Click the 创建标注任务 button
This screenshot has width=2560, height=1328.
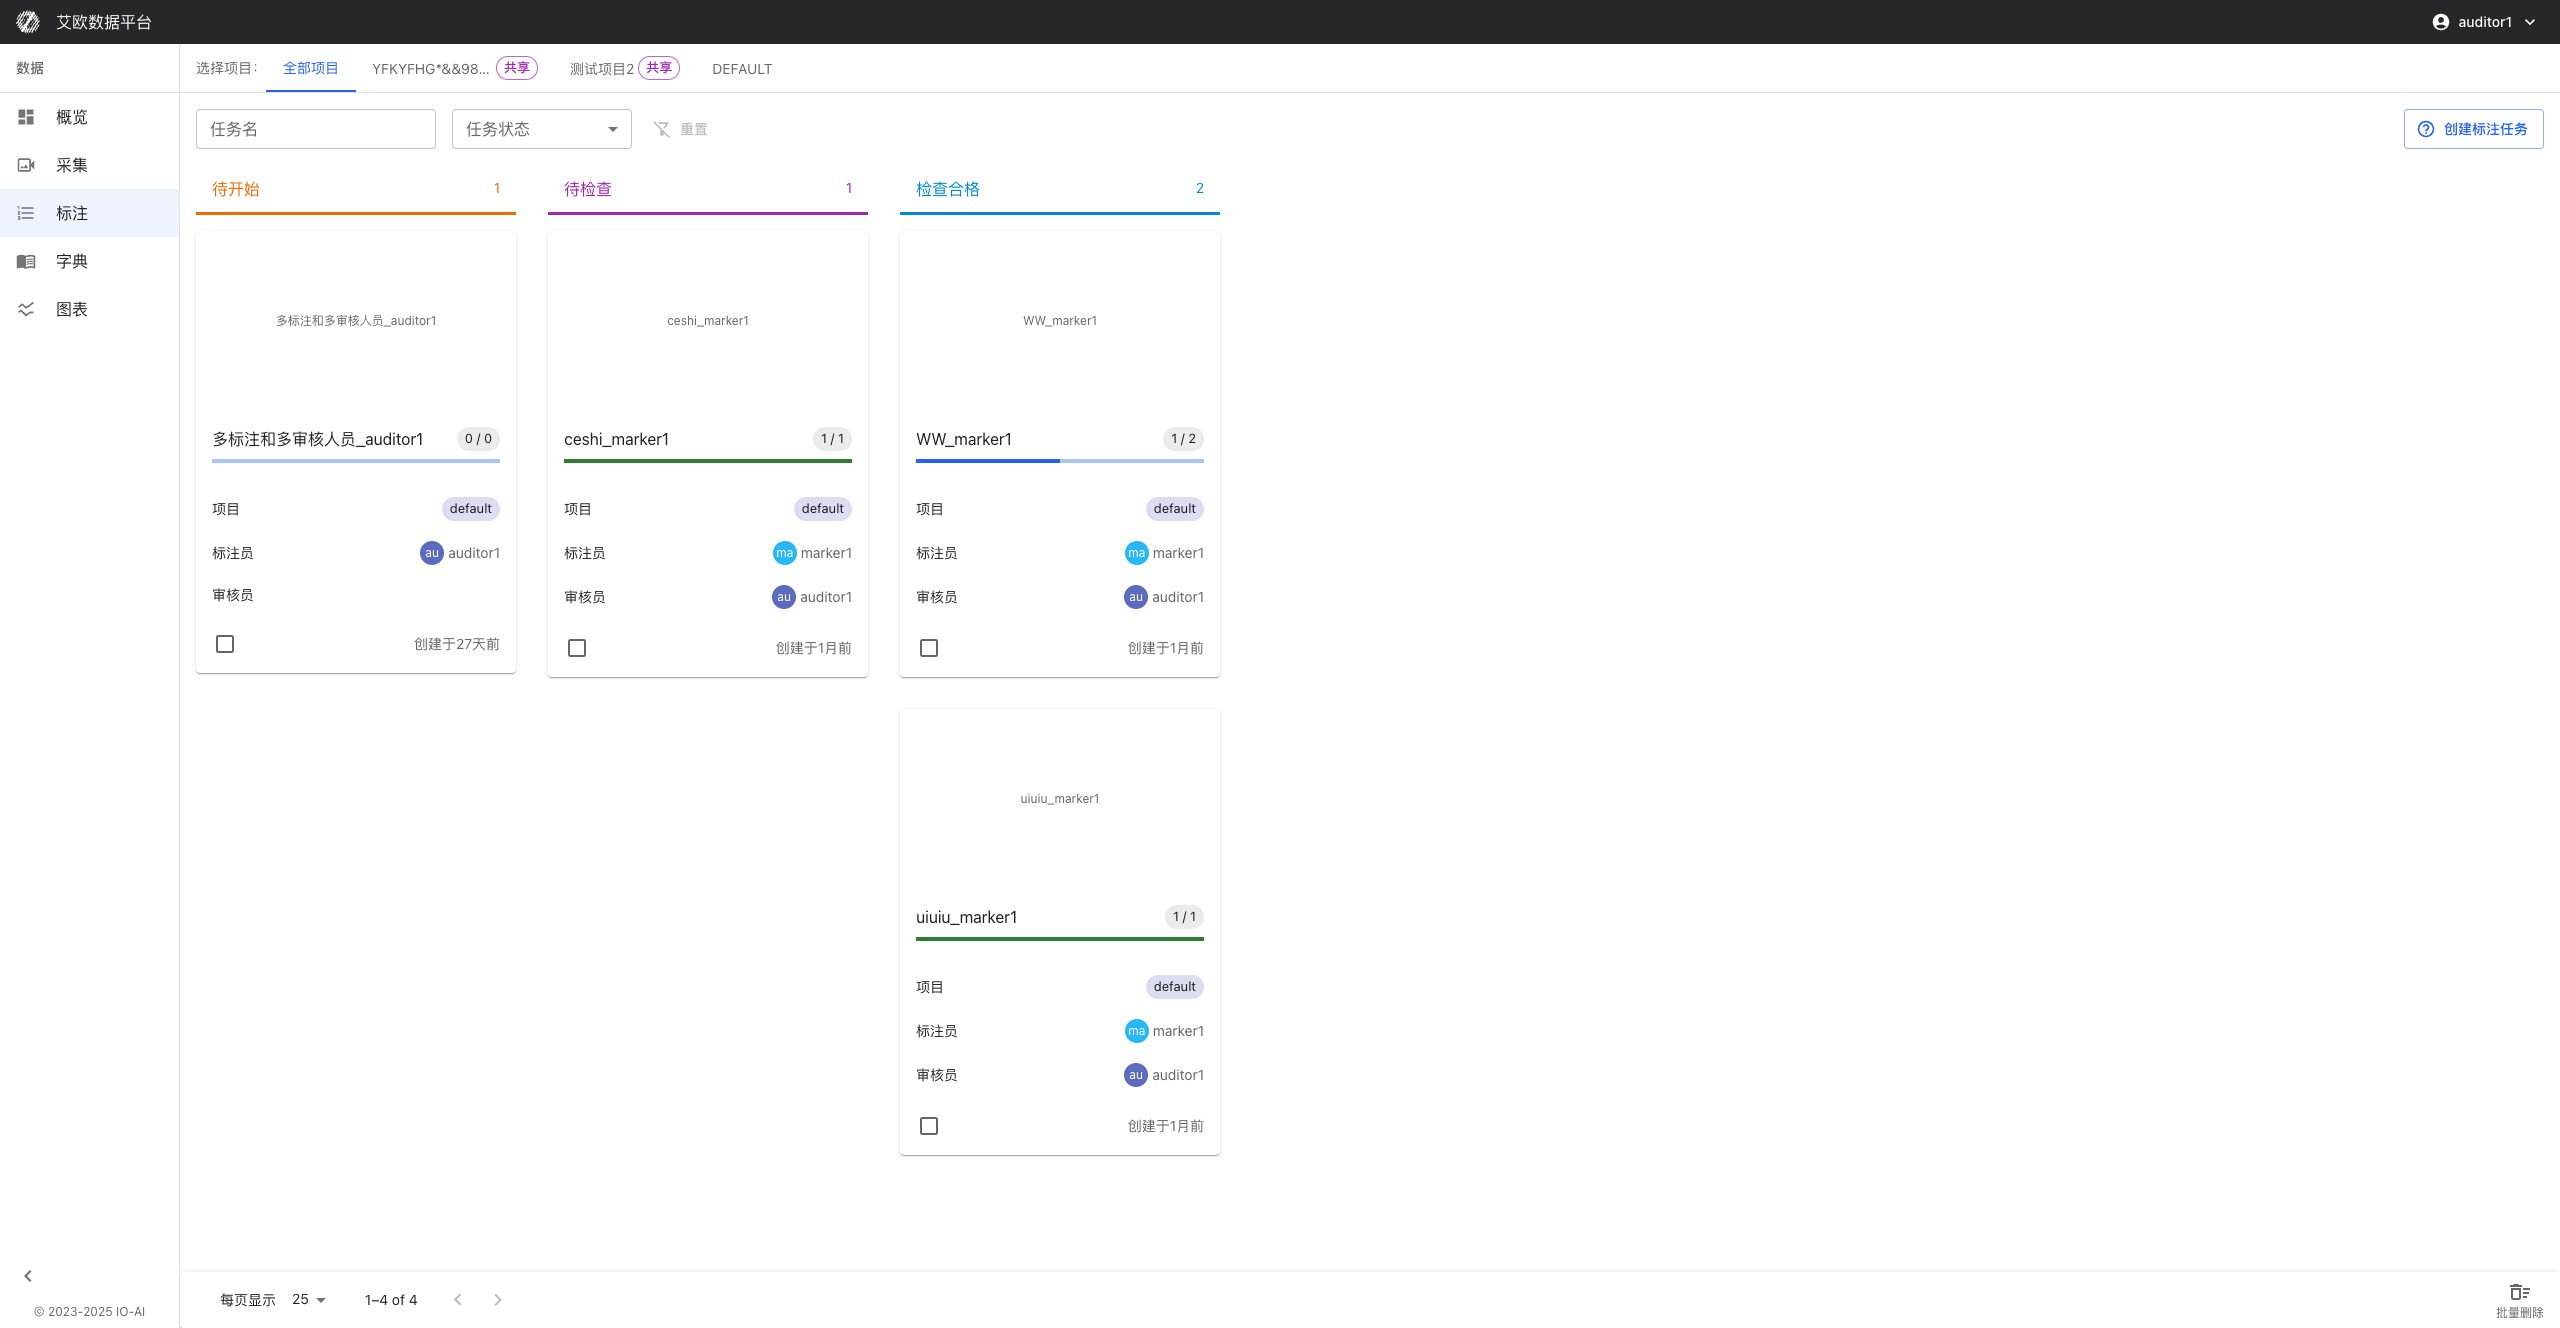(x=2473, y=129)
